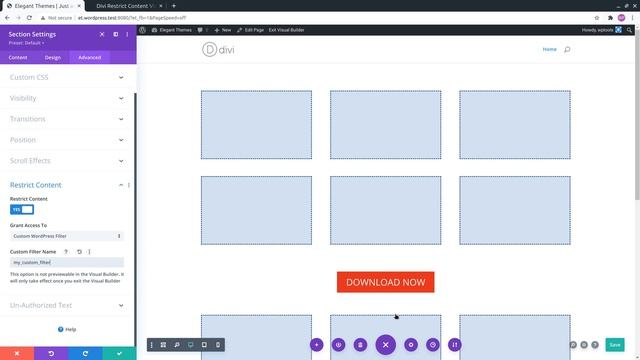Select the Advanced tab
Image resolution: width=640 pixels, height=360 pixels.
click(x=90, y=58)
